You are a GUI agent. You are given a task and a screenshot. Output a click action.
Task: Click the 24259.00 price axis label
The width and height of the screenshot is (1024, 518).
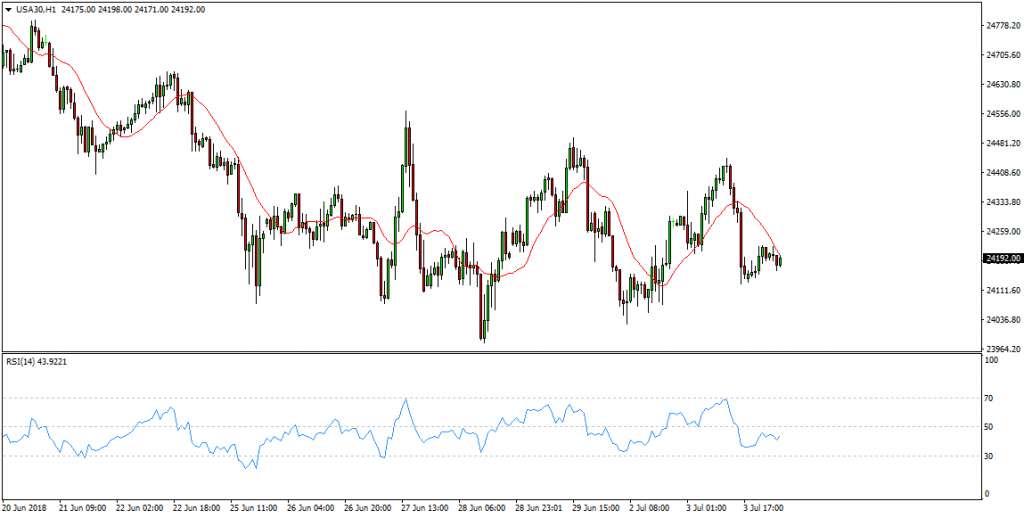coord(1004,231)
